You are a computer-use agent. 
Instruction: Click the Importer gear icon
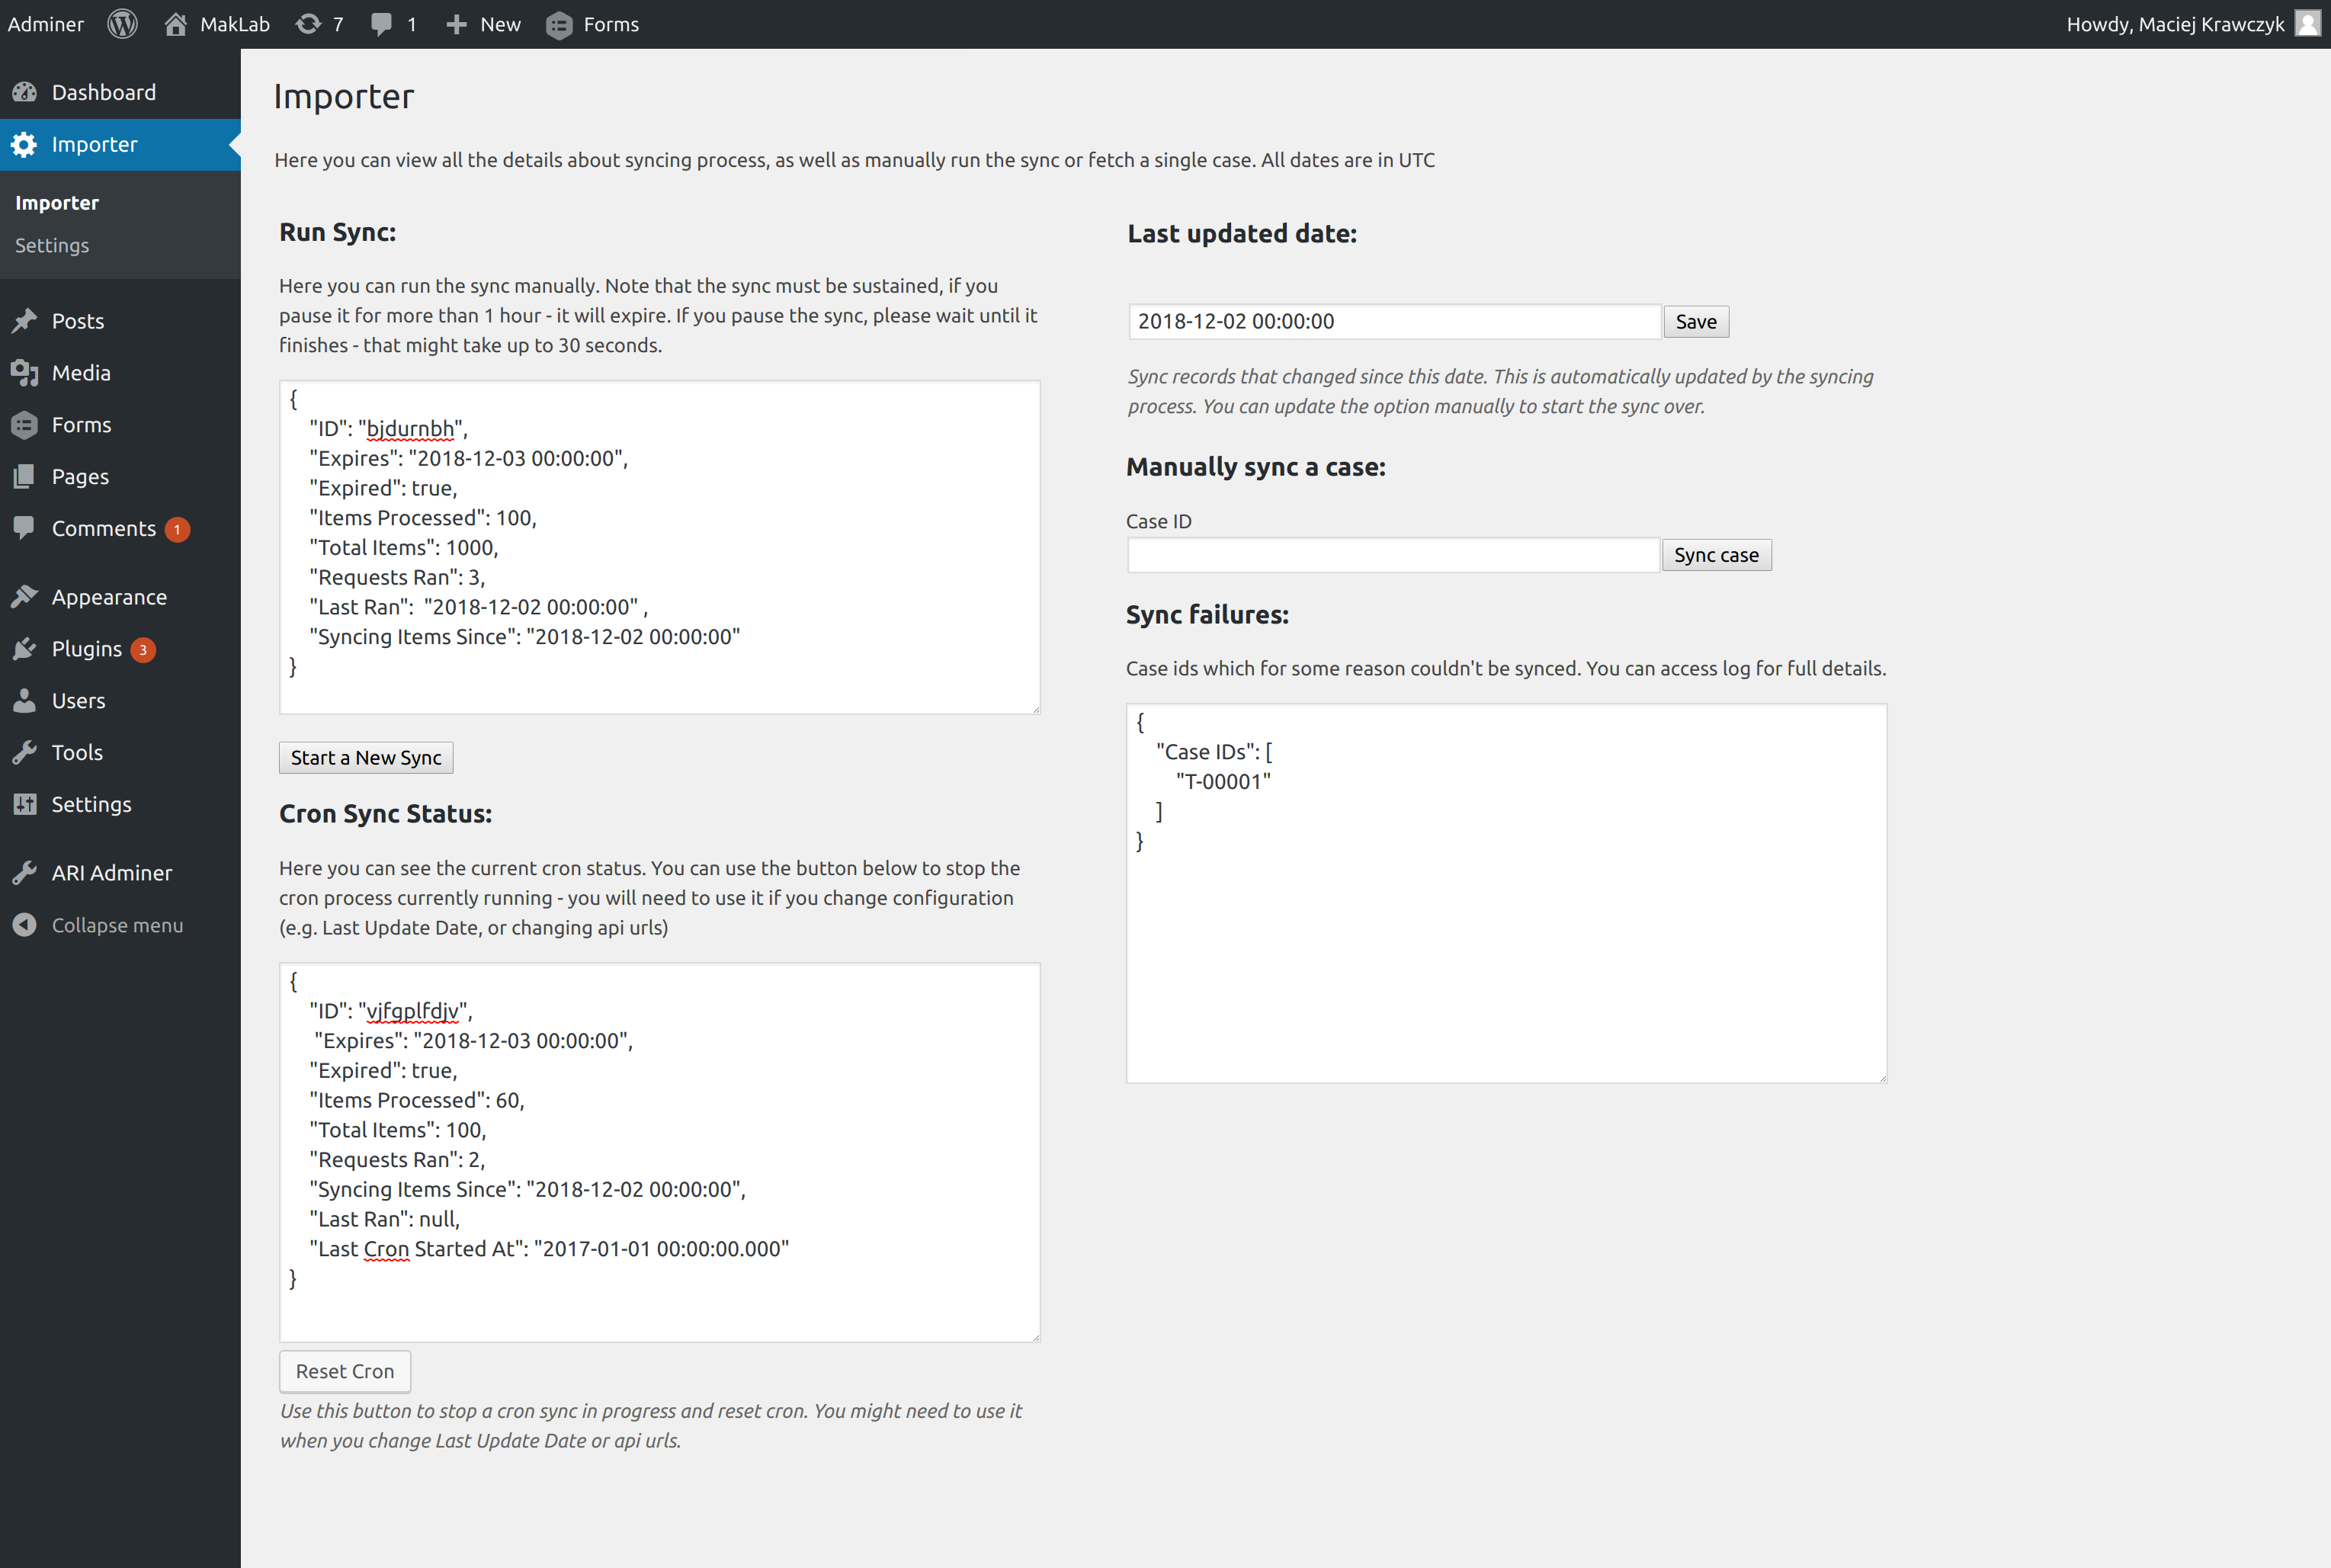pos(25,144)
